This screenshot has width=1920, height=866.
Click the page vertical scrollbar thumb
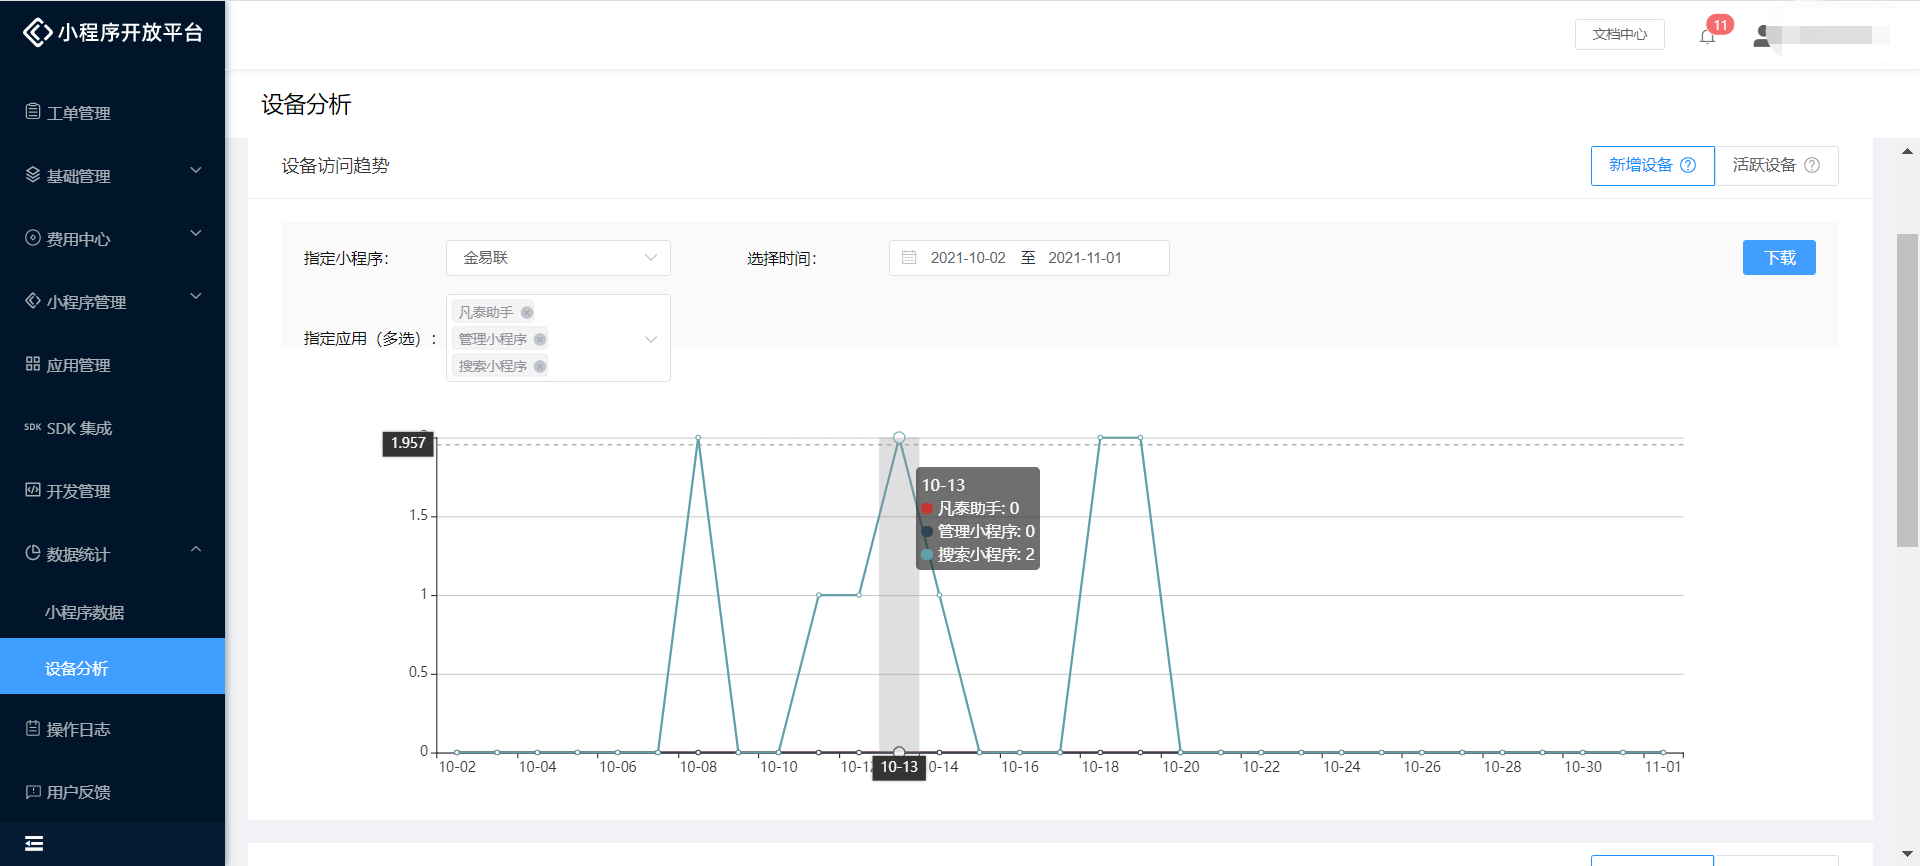[1907, 390]
